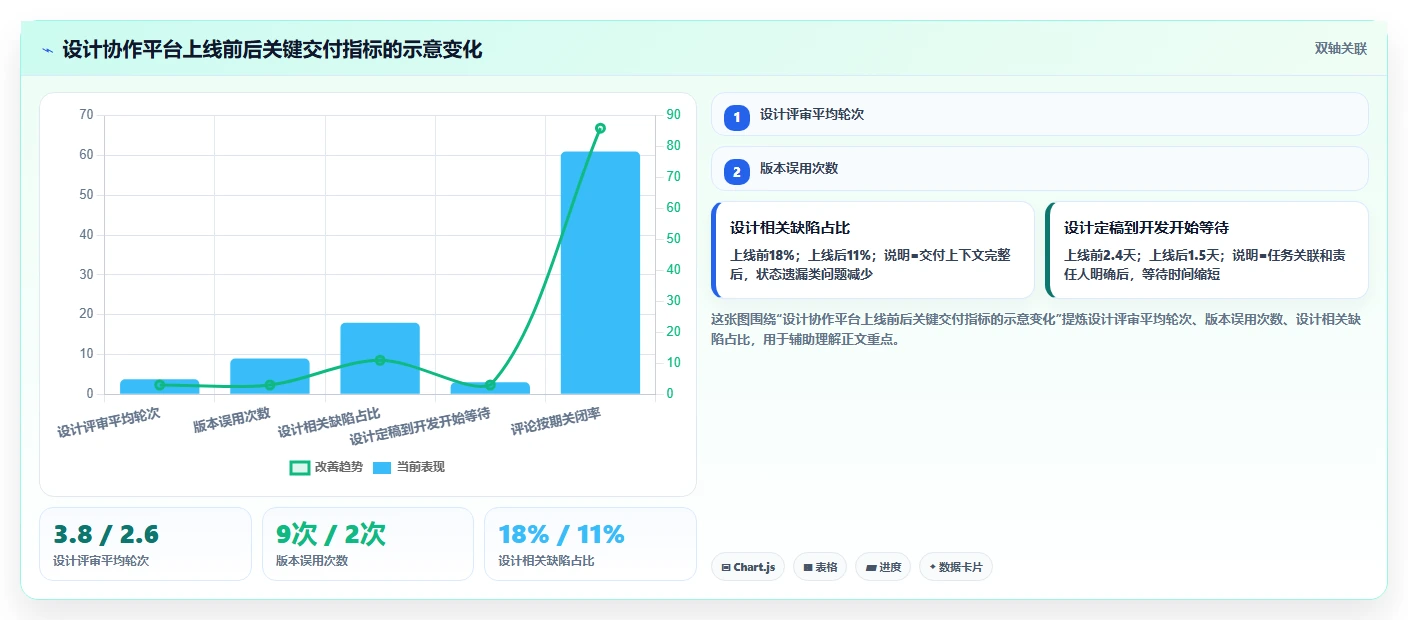Click the green point on 设计相关缺陷占比
This screenshot has height=620, width=1408.
point(380,360)
